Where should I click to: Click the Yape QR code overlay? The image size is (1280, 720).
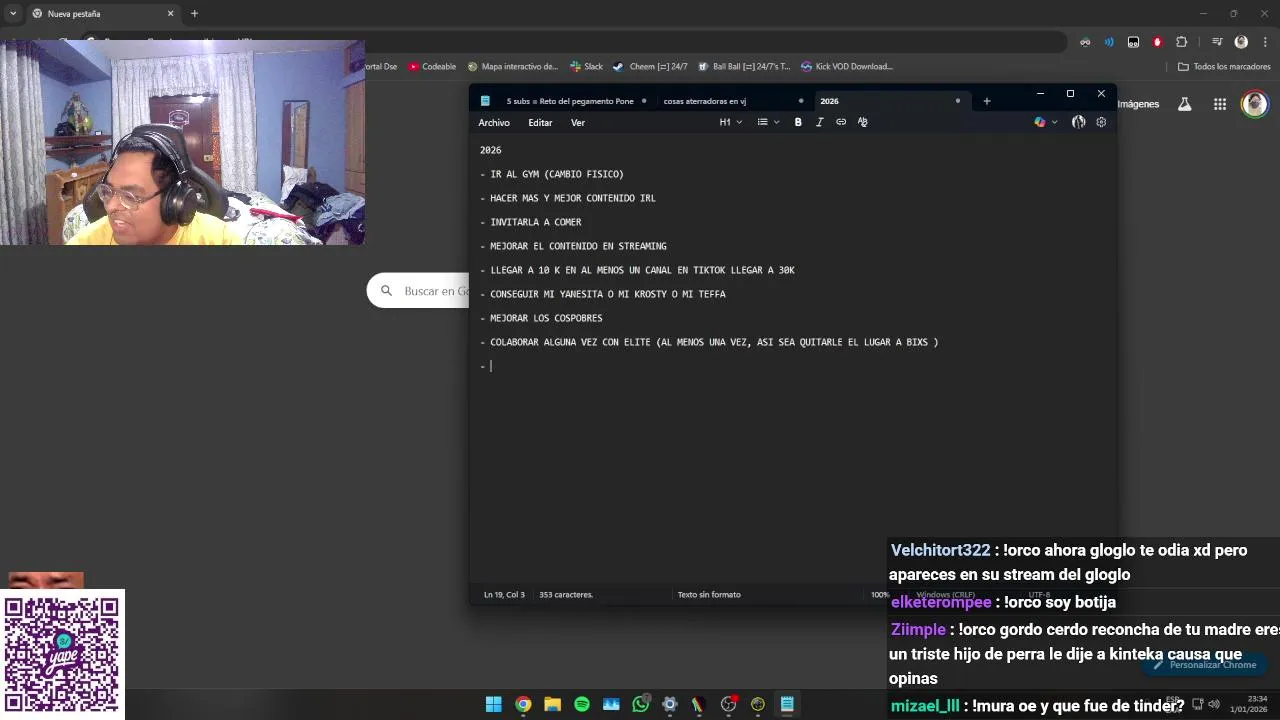coord(62,654)
